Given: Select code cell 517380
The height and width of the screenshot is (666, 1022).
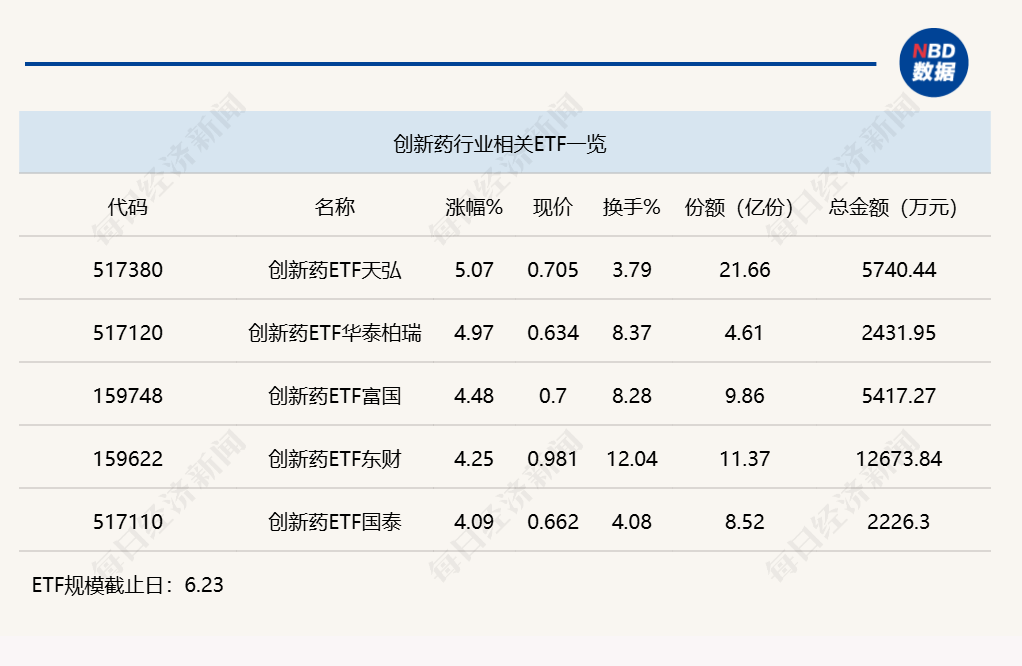Looking at the screenshot, I should click(128, 270).
